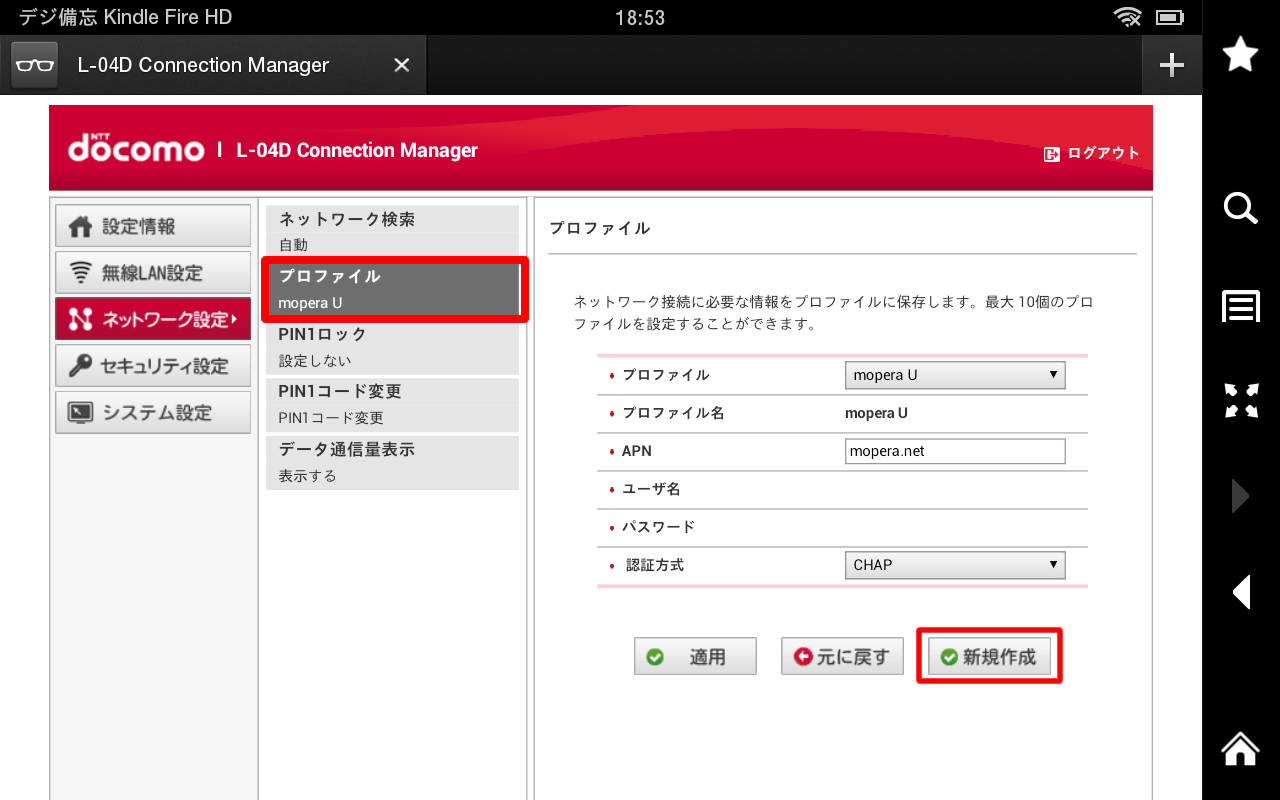Tap the bookmark star icon
Viewport: 1280px width, 800px height.
[x=1240, y=54]
